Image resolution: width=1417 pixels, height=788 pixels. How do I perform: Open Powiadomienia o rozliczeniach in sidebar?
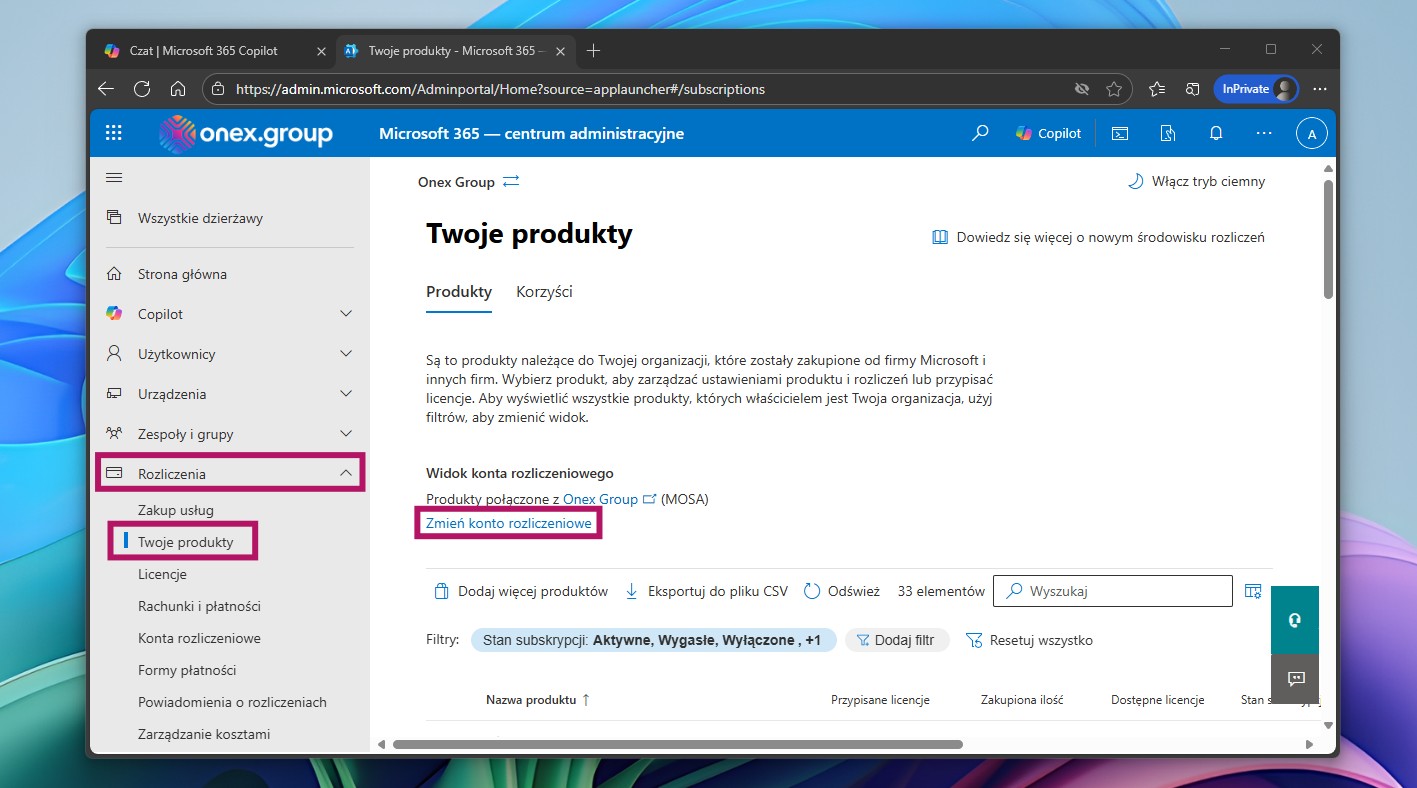232,702
